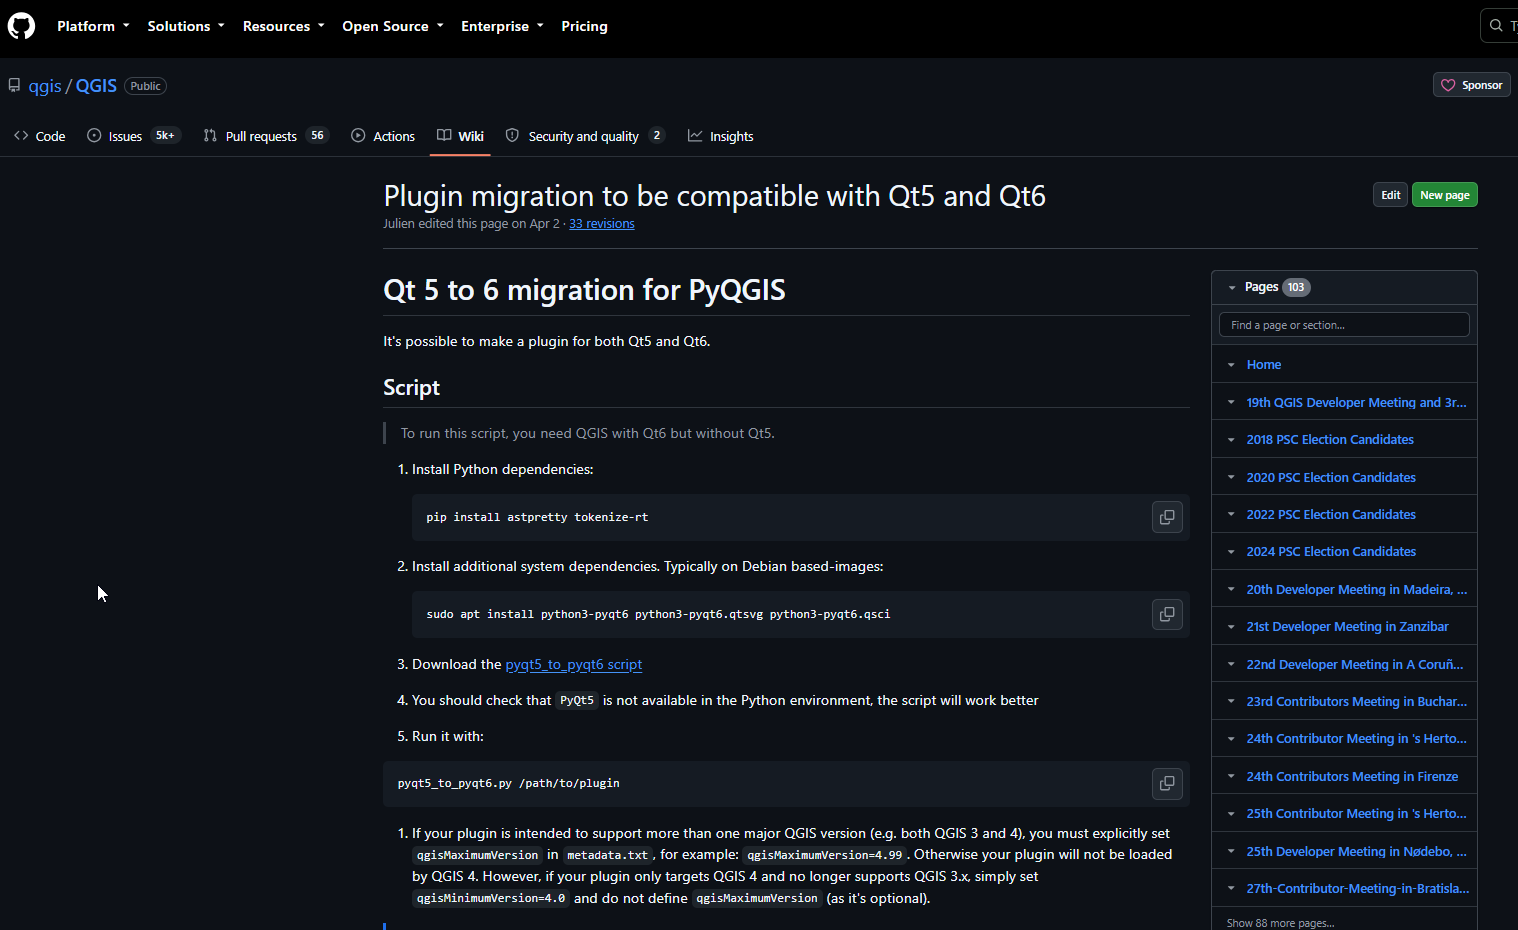This screenshot has height=930, width=1518.
Task: Click the green New page button
Action: click(x=1445, y=195)
